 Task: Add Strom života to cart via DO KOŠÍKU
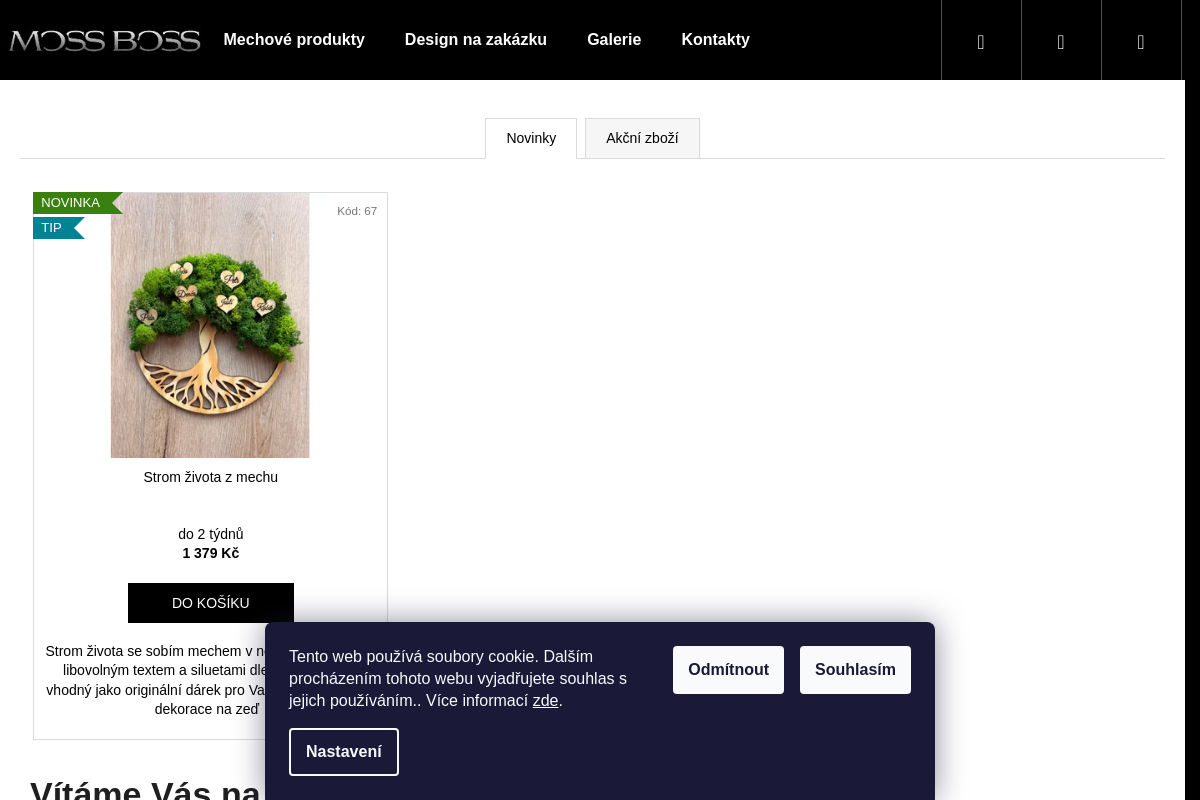pos(211,603)
